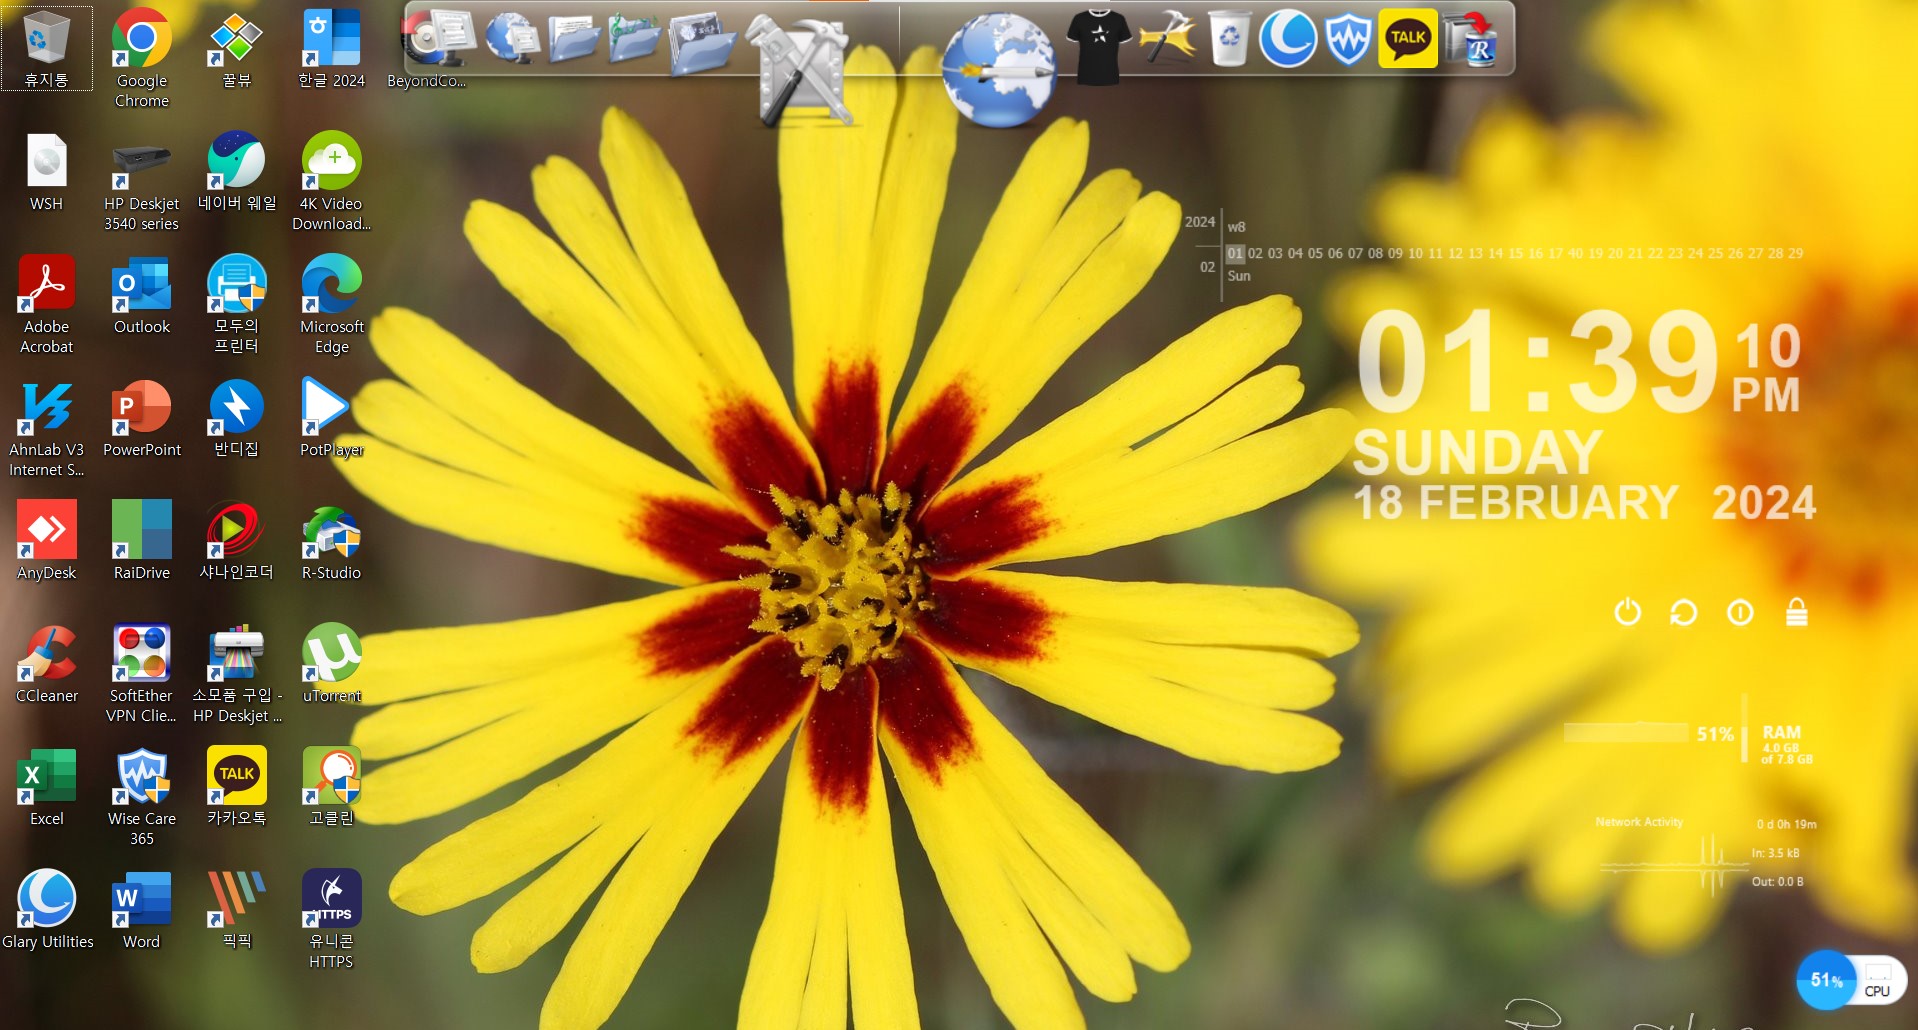Launch CCleaner from the desktop

click(46, 664)
